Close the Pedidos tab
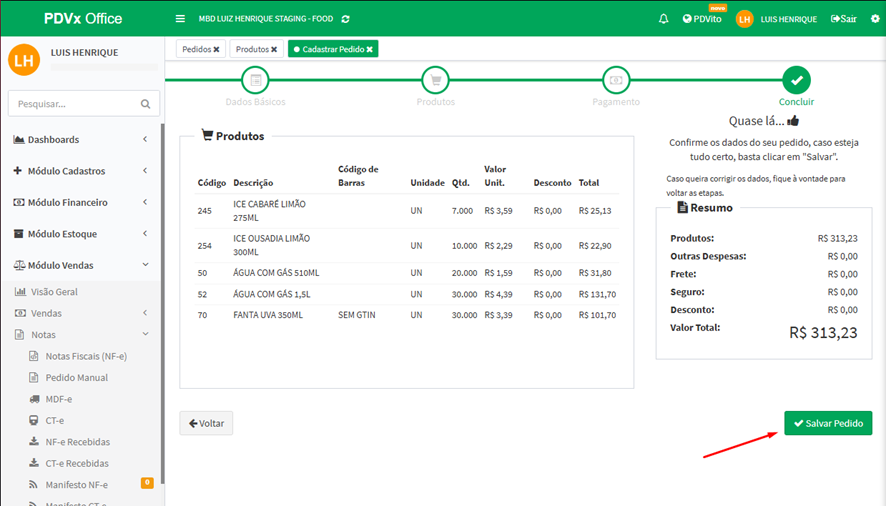The height and width of the screenshot is (506, 886). [216, 49]
